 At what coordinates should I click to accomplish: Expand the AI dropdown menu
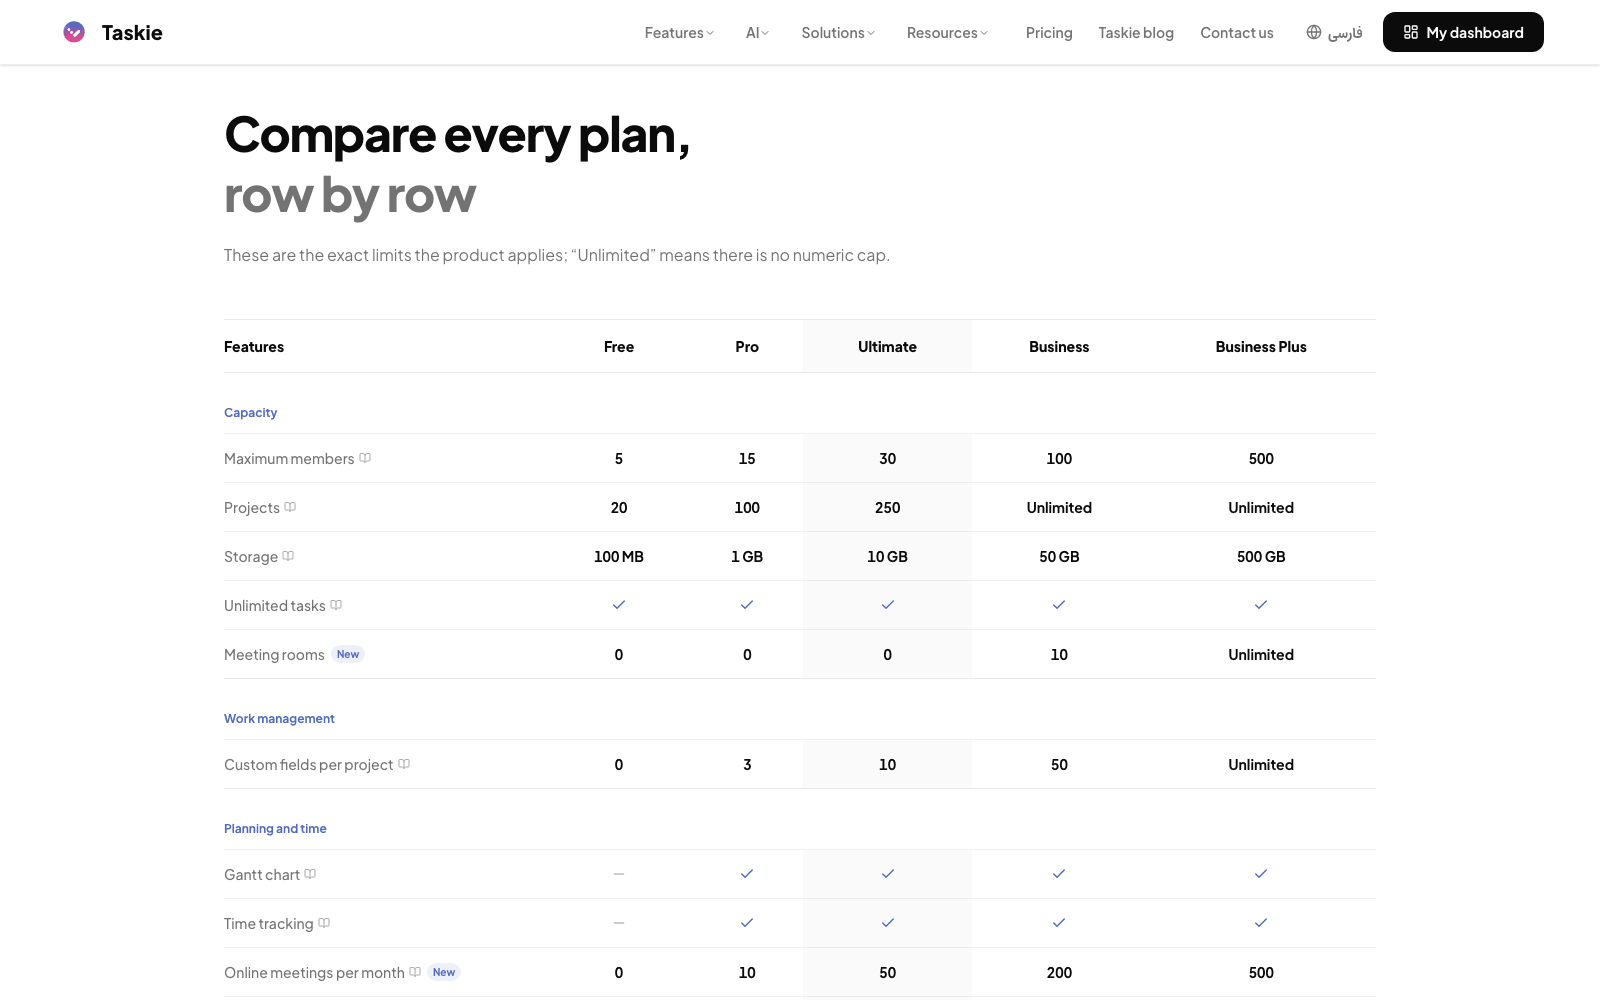coord(757,33)
